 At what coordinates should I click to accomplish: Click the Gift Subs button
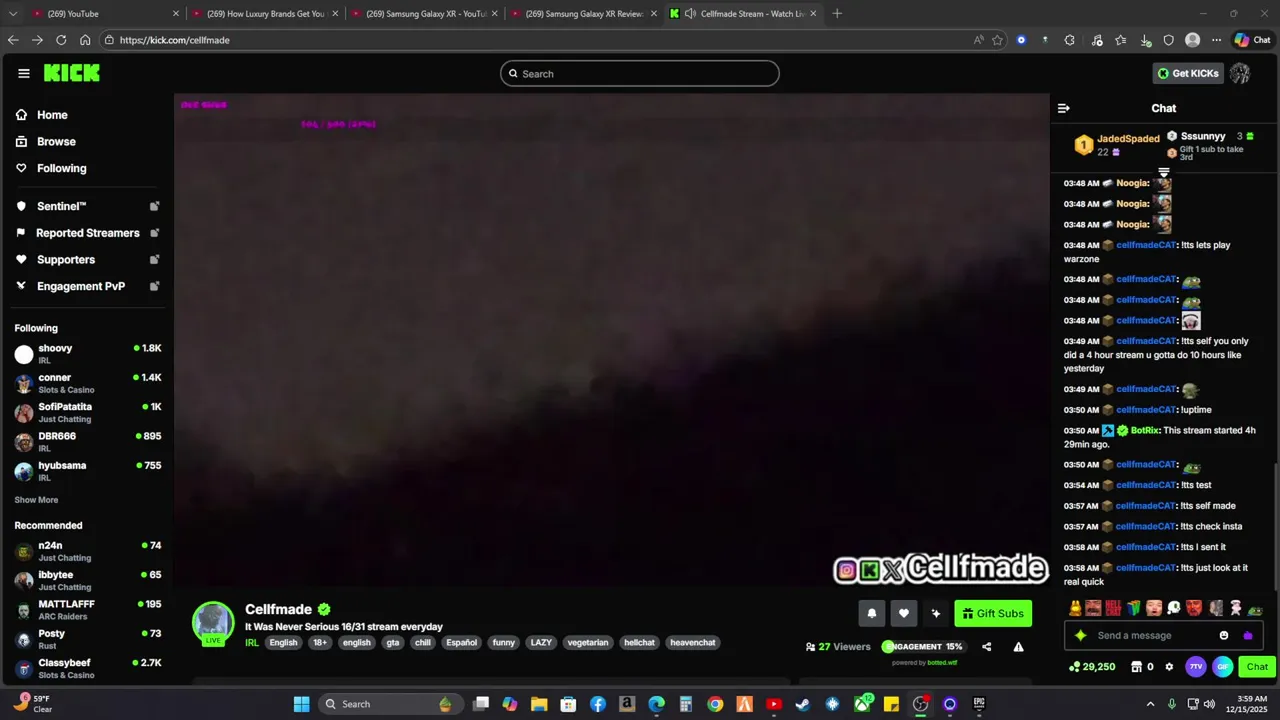(993, 614)
